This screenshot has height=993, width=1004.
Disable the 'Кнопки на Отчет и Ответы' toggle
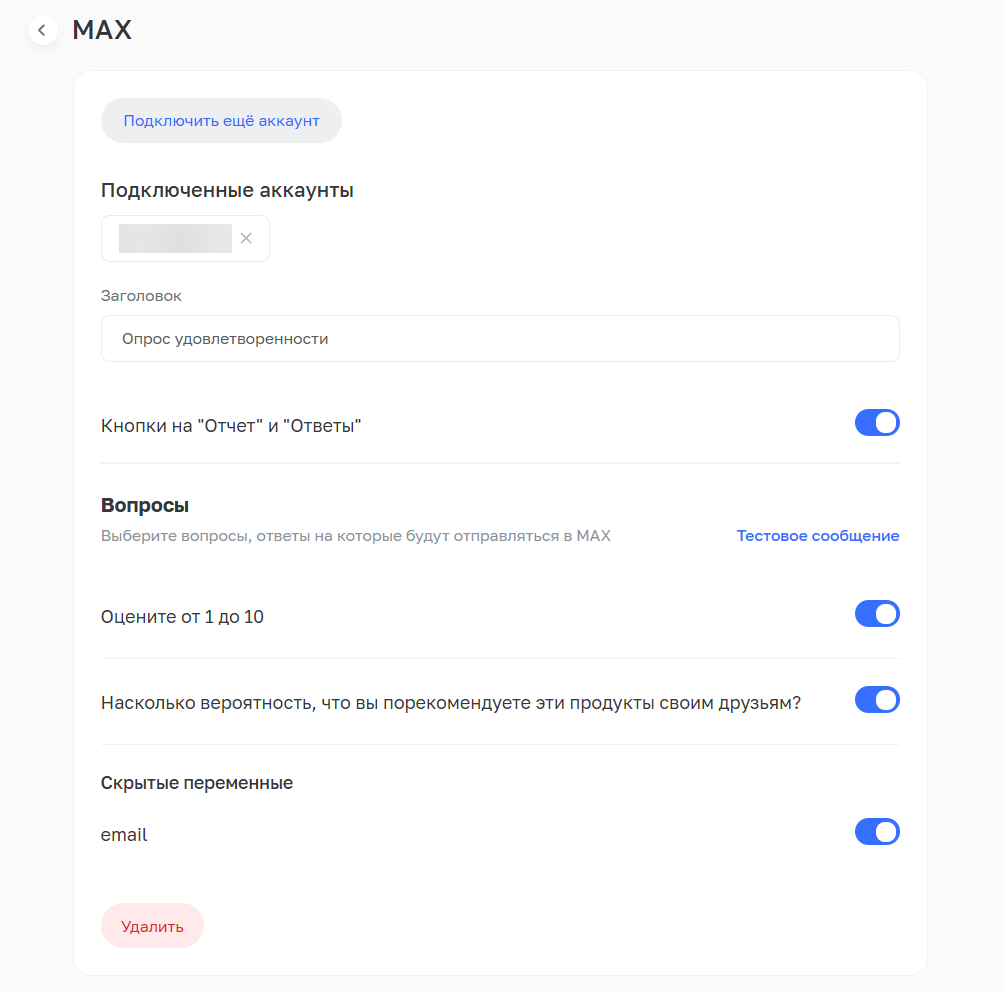pos(876,423)
